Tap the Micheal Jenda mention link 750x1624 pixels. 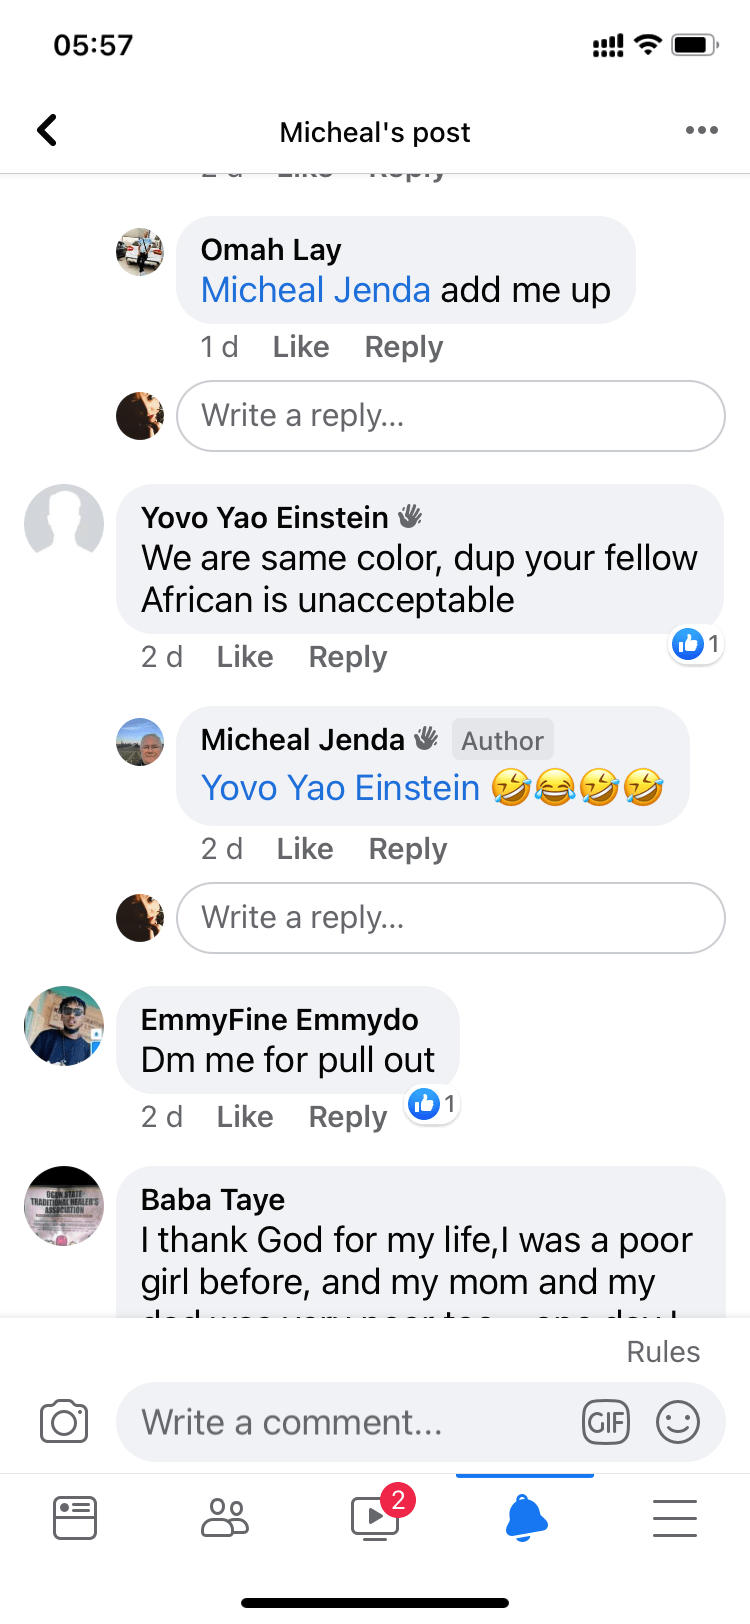[316, 290]
